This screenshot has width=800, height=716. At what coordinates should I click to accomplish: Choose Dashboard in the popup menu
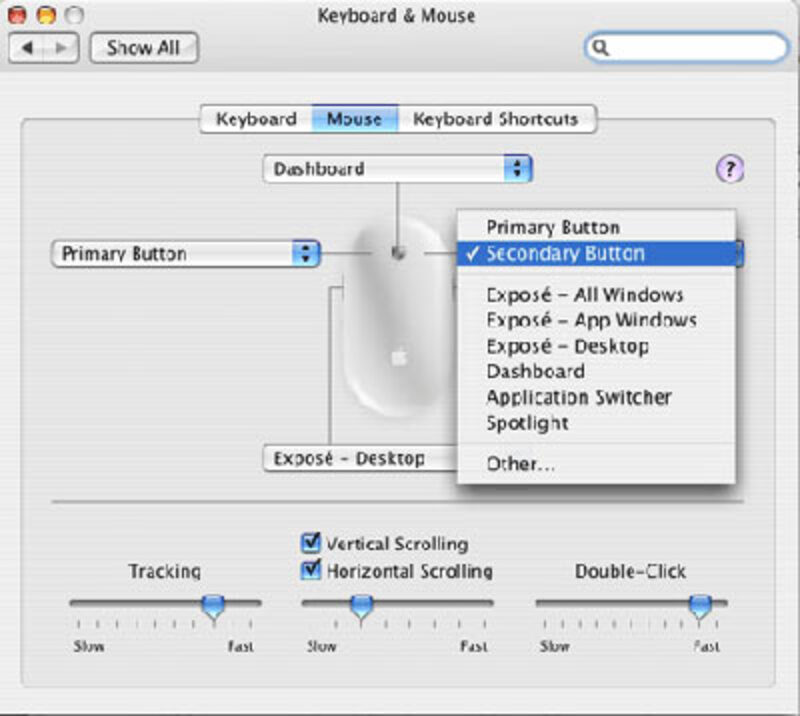[596, 372]
